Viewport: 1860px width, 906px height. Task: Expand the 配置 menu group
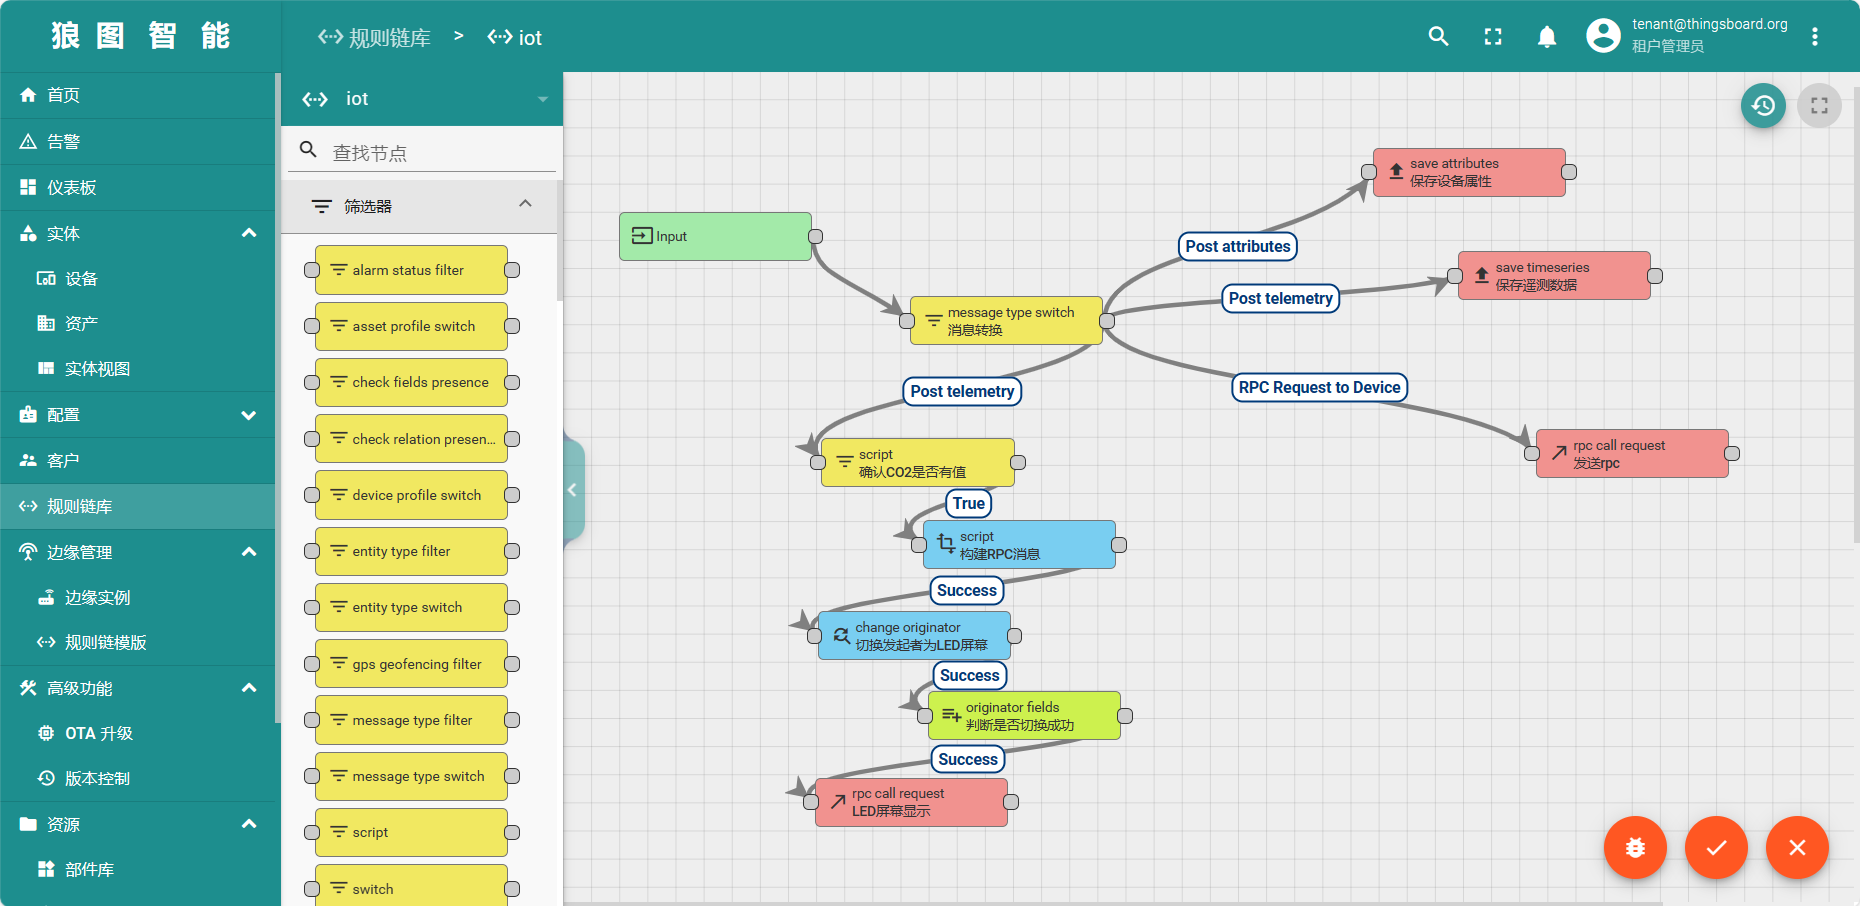tap(249, 415)
